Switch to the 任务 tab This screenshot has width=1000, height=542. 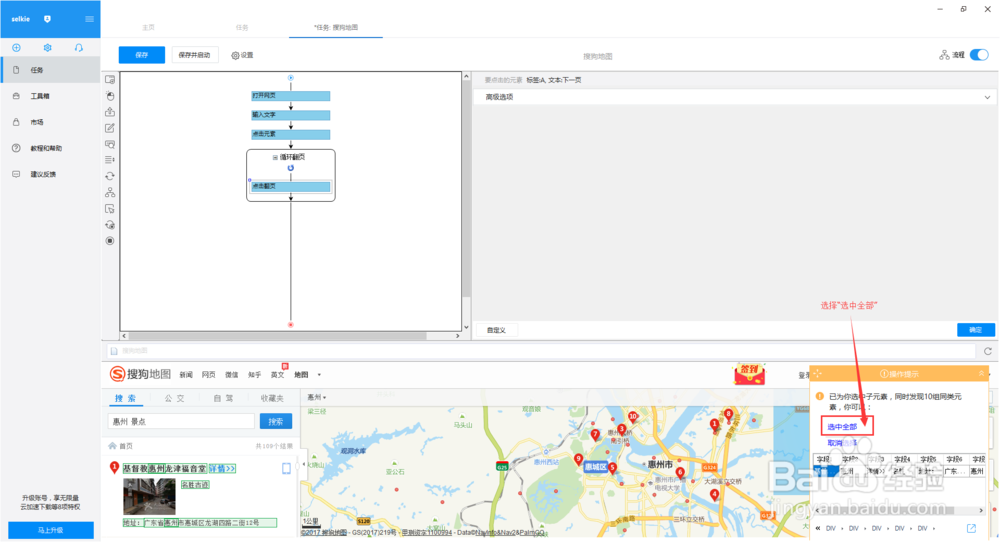point(242,27)
